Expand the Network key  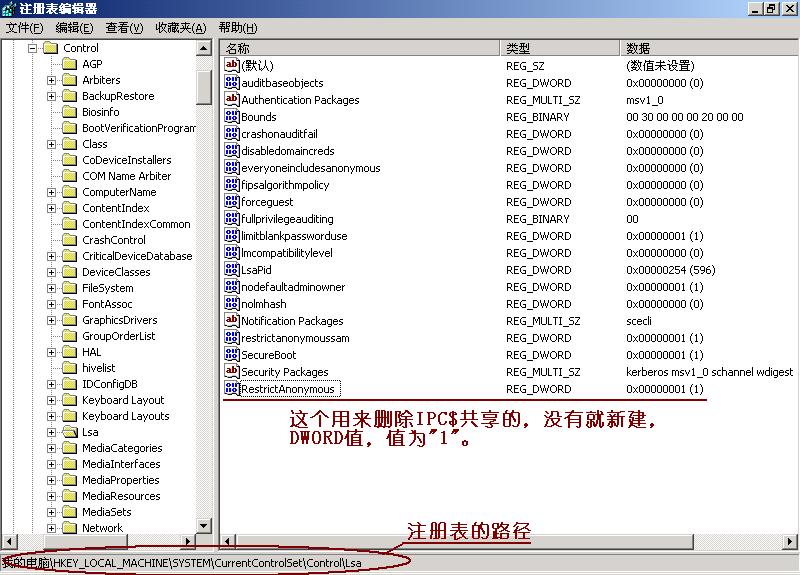pos(52,528)
